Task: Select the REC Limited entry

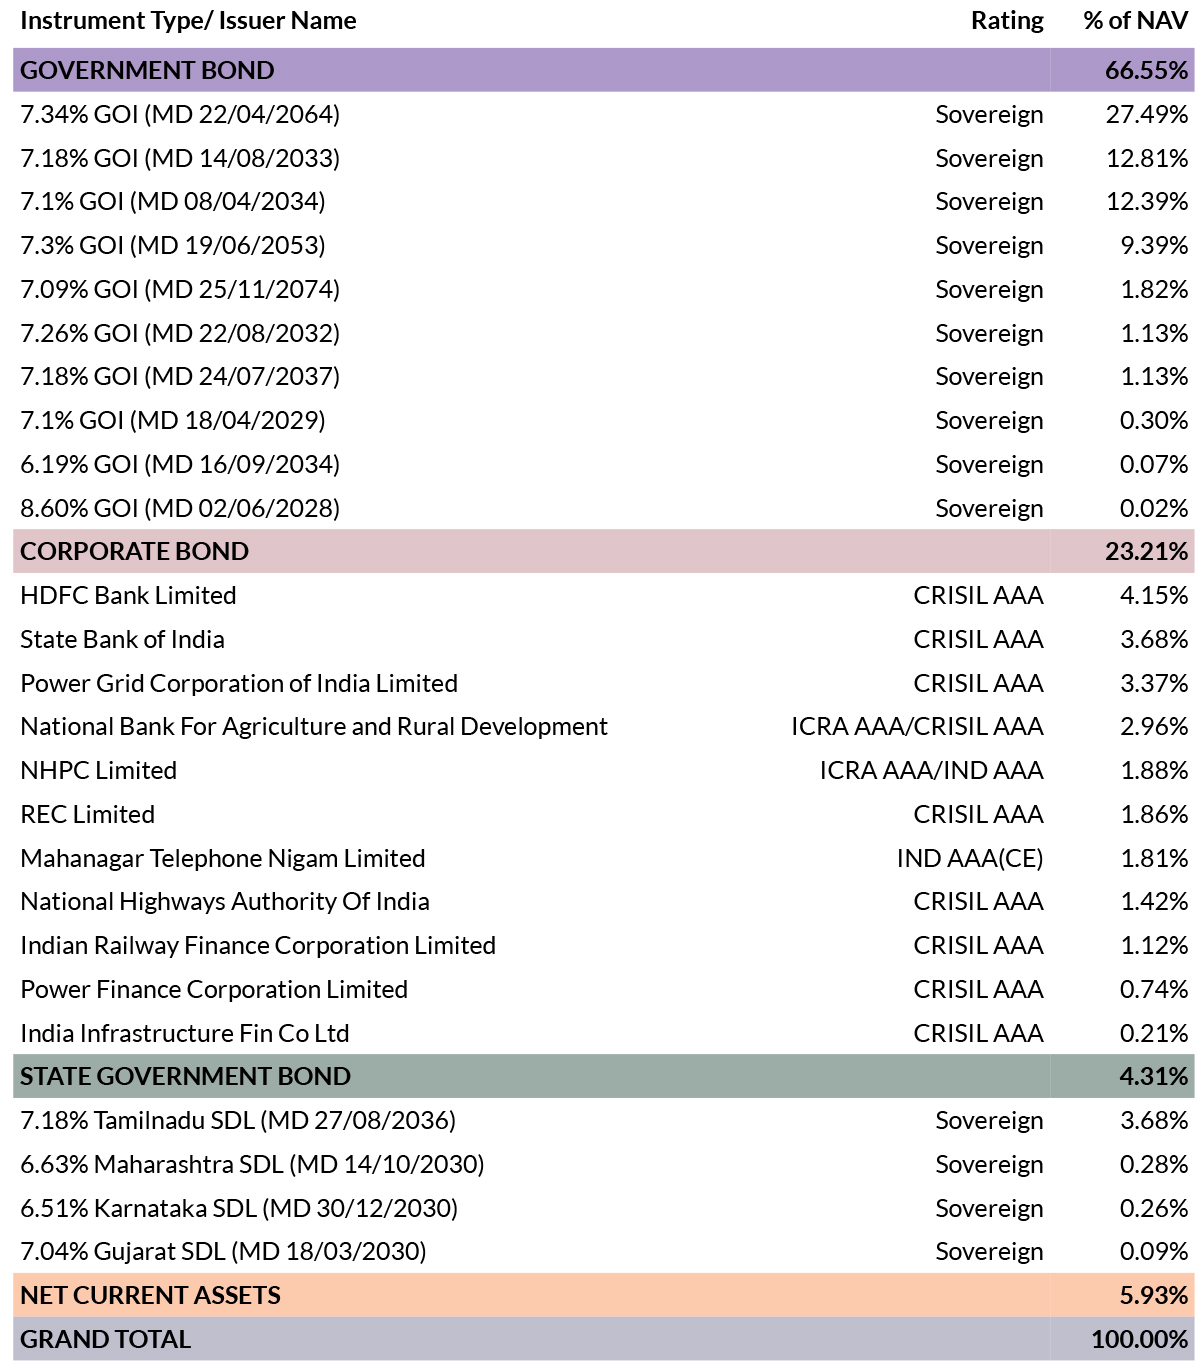Action: click(87, 814)
